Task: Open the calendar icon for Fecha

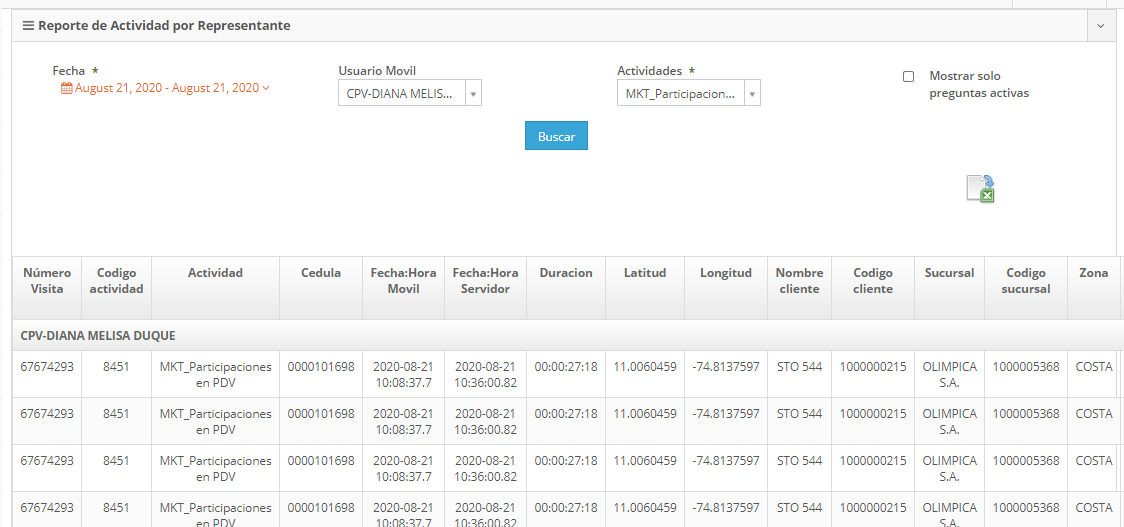Action: point(67,88)
